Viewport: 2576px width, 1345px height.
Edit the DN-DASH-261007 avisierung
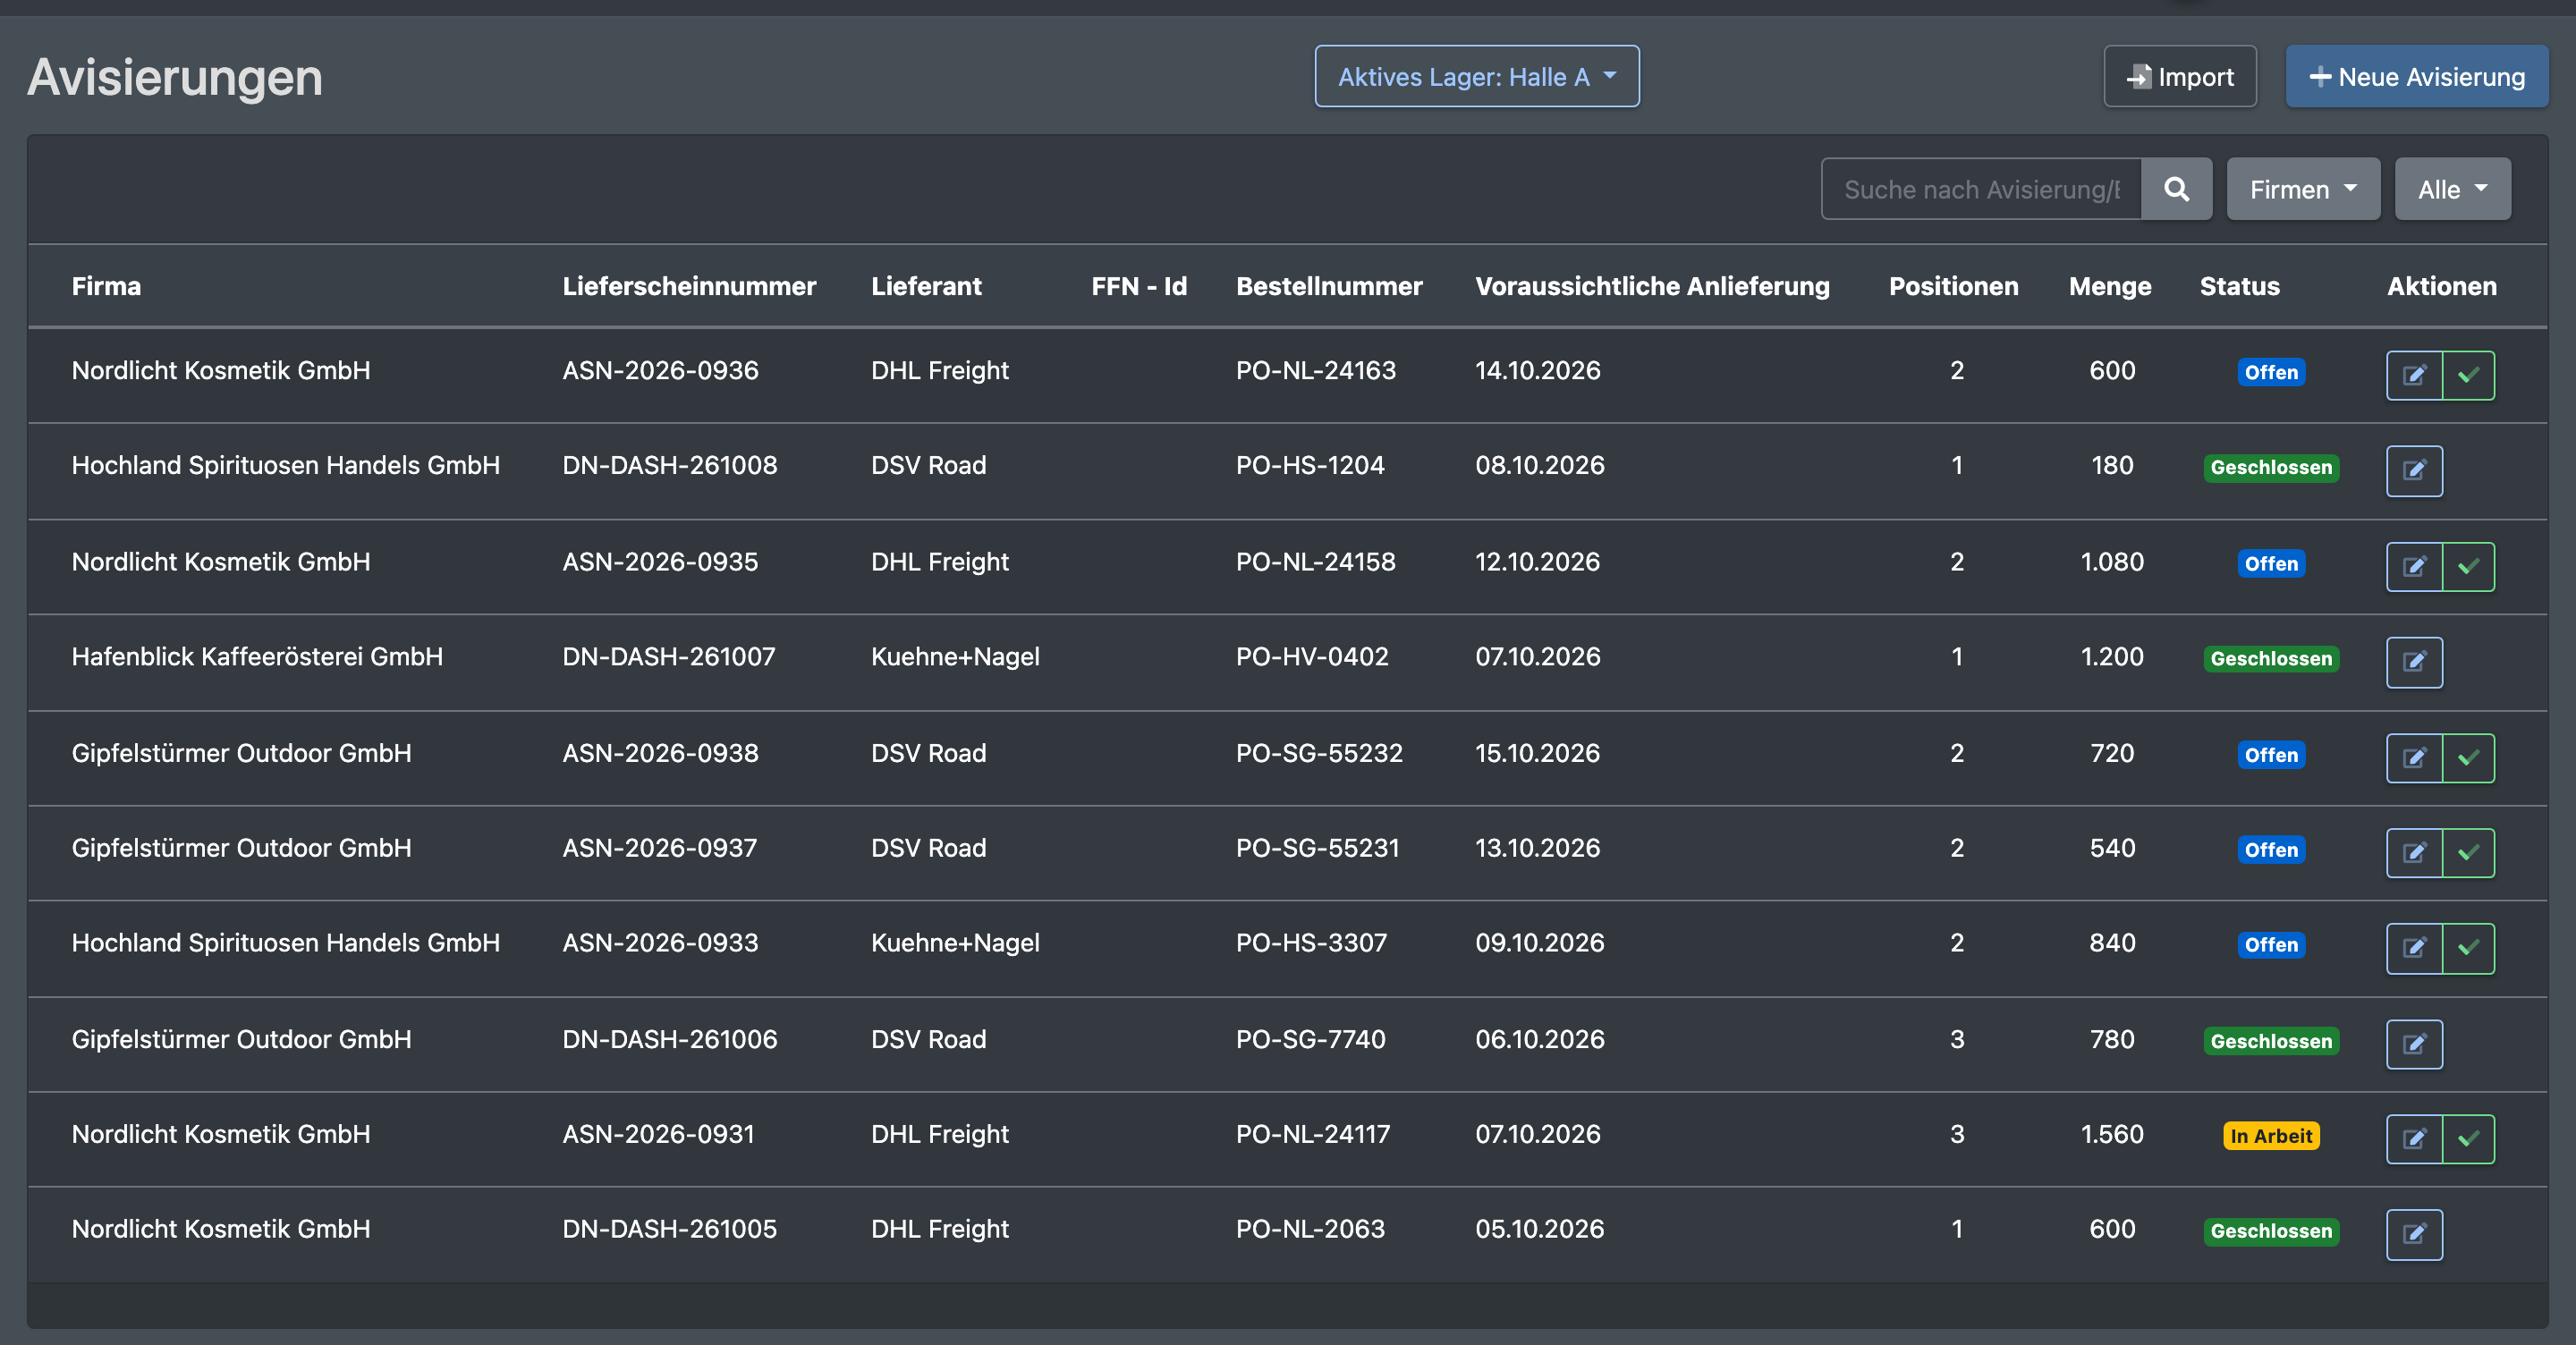point(2414,662)
